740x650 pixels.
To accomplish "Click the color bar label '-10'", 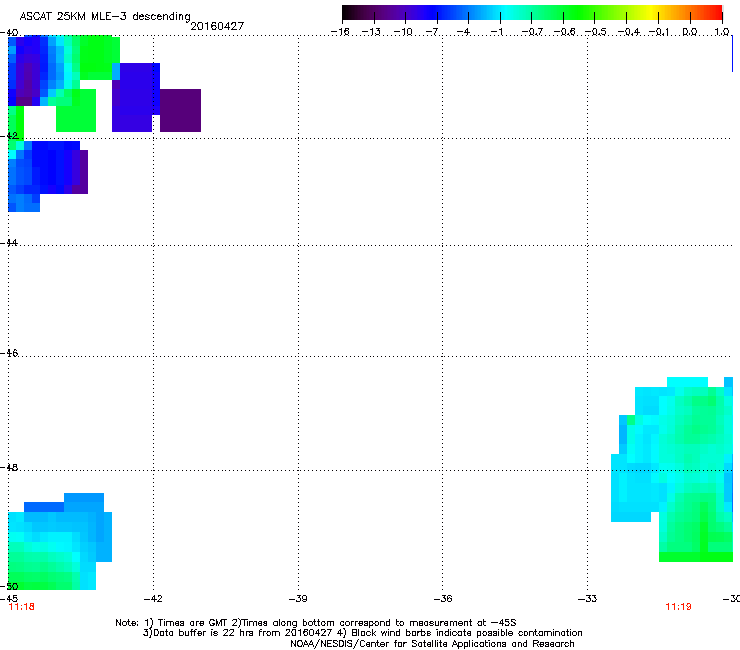I will click(x=403, y=32).
